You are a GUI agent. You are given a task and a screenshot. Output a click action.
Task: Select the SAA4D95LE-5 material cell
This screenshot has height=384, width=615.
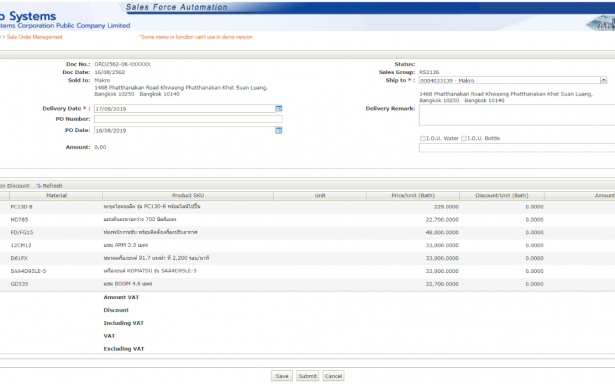click(28, 271)
